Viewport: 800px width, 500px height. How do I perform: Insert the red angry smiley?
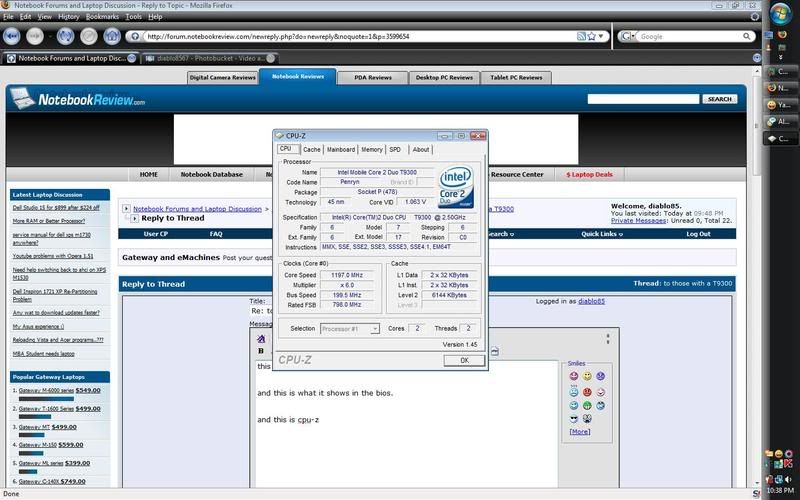587,392
